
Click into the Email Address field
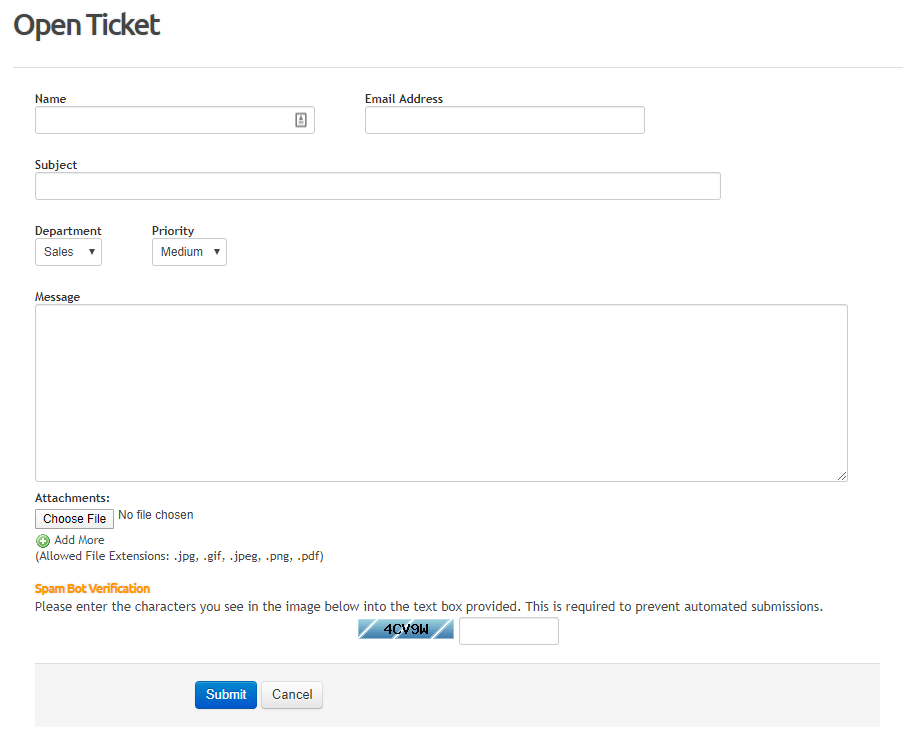tap(504, 120)
